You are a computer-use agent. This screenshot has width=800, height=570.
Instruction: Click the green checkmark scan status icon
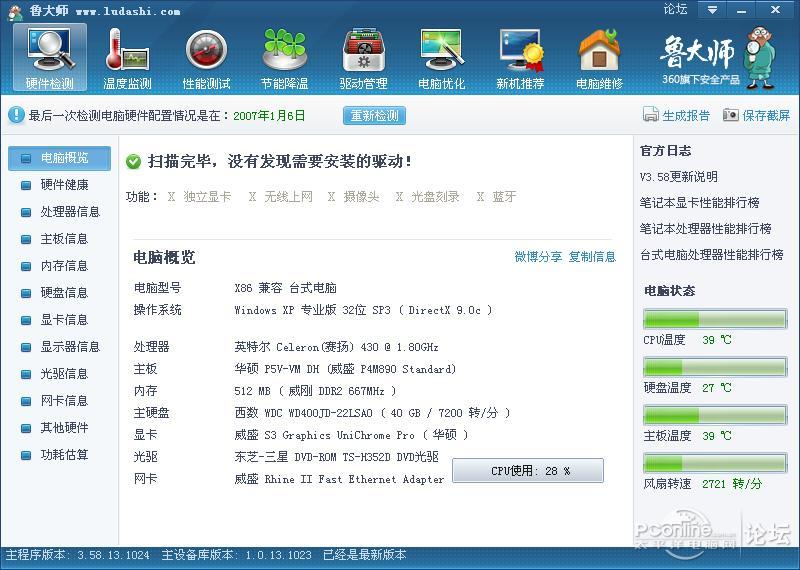(133, 162)
